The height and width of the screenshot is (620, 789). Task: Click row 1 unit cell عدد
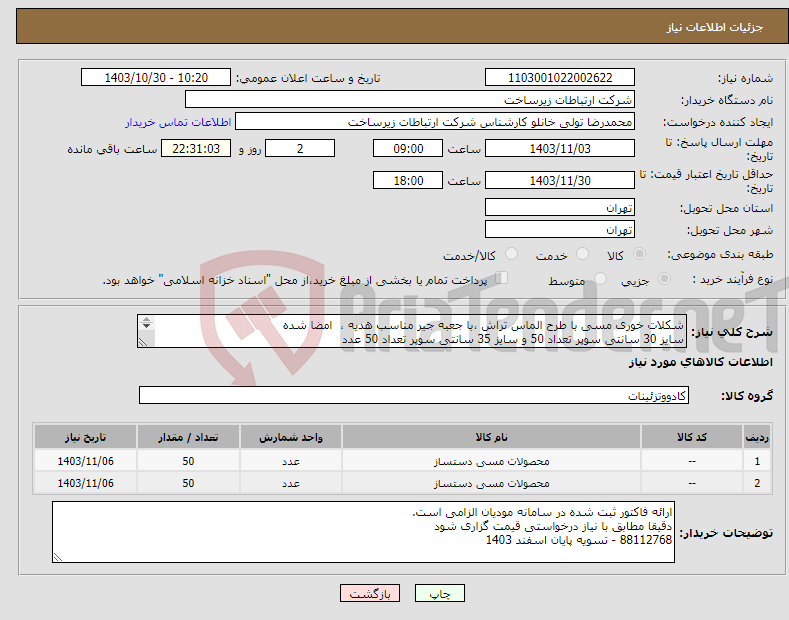pyautogui.click(x=291, y=461)
